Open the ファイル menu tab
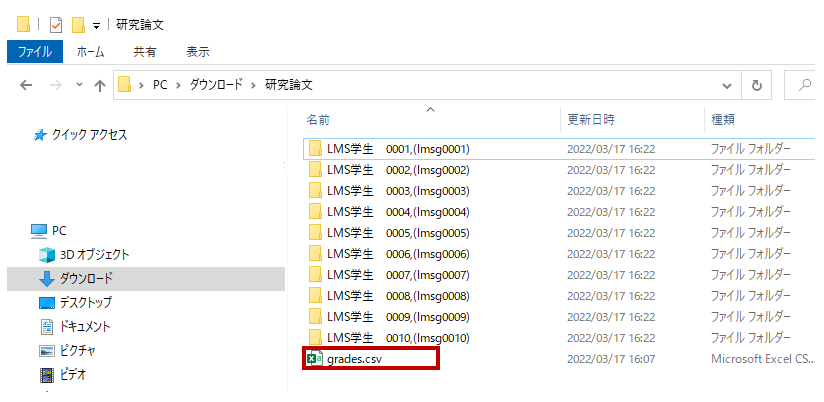This screenshot has width=824, height=402. click(35, 52)
